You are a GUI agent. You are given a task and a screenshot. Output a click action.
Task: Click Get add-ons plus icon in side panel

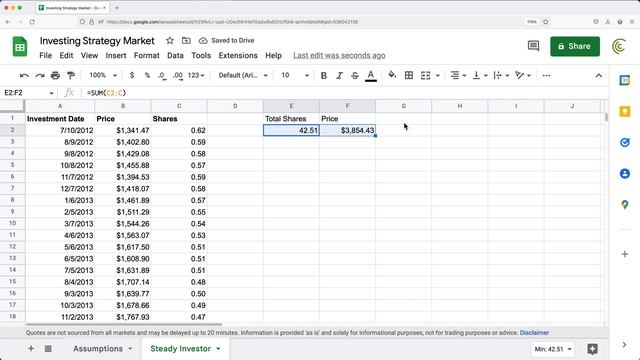pos(624,254)
